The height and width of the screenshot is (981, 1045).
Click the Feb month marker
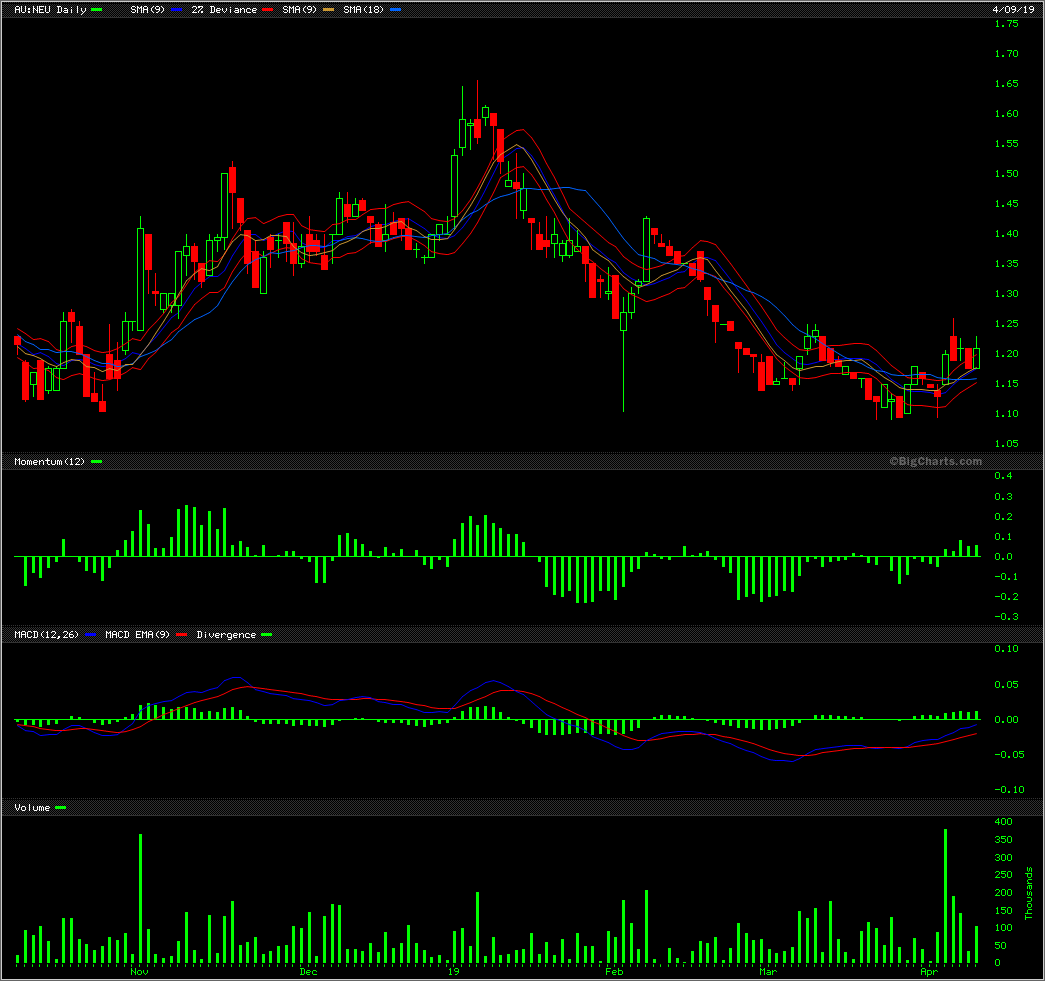(x=614, y=972)
